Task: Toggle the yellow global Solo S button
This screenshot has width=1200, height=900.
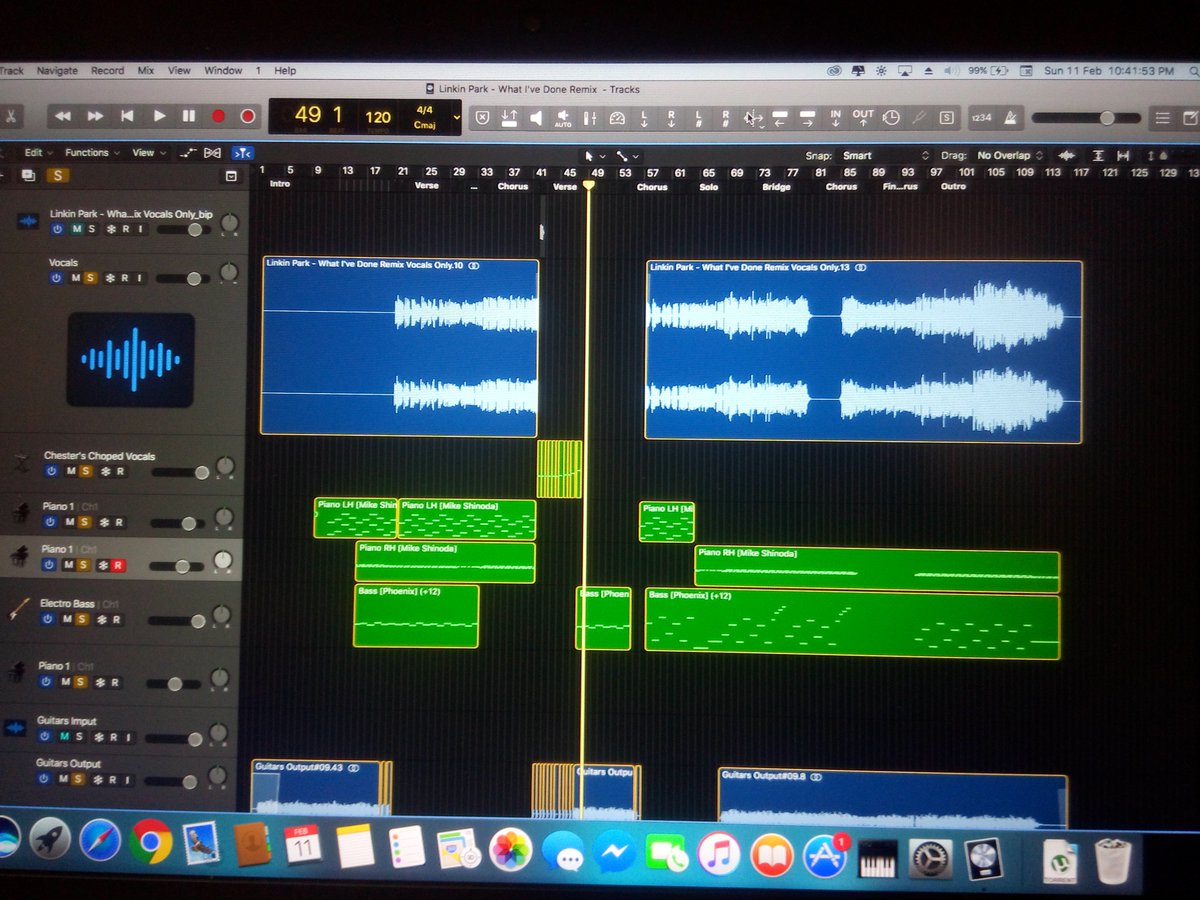Action: coord(59,175)
